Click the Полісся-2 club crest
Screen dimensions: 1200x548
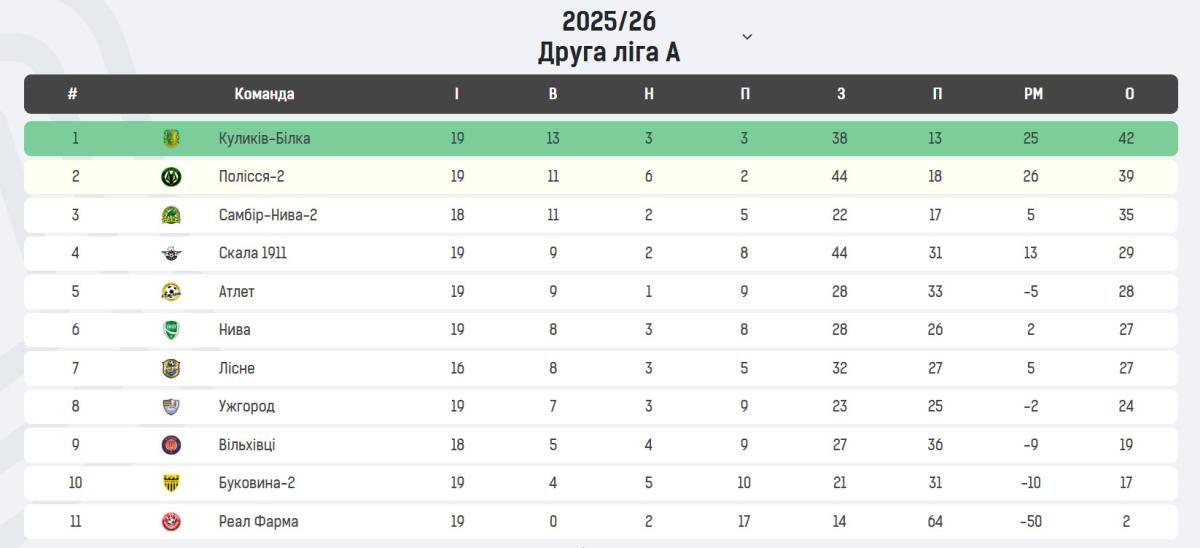tap(171, 177)
